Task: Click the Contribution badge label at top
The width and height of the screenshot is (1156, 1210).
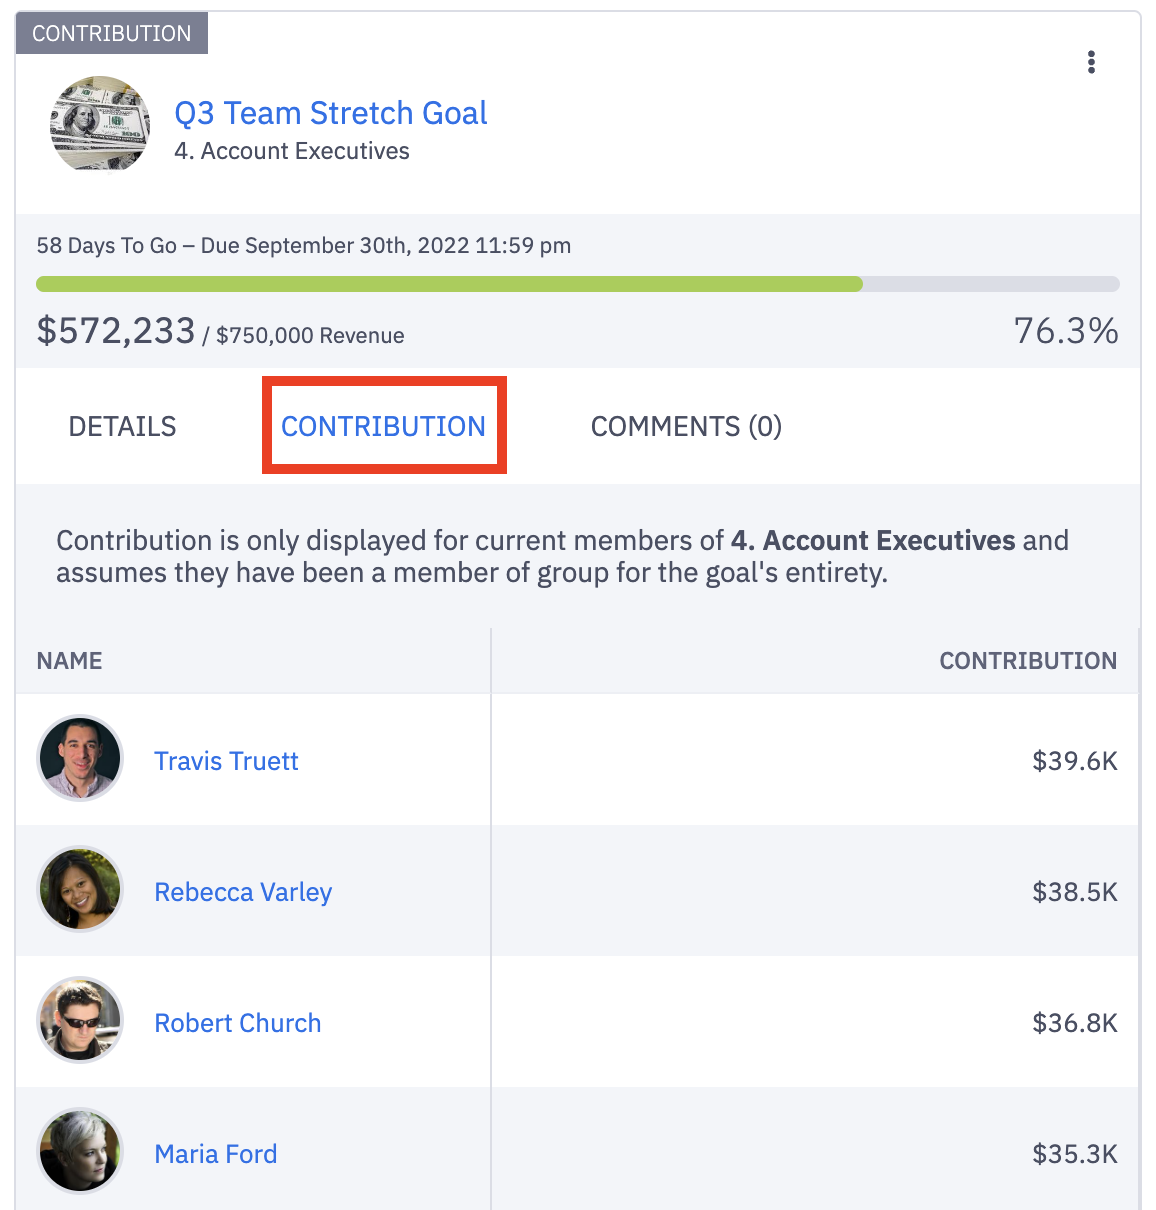Action: point(112,33)
